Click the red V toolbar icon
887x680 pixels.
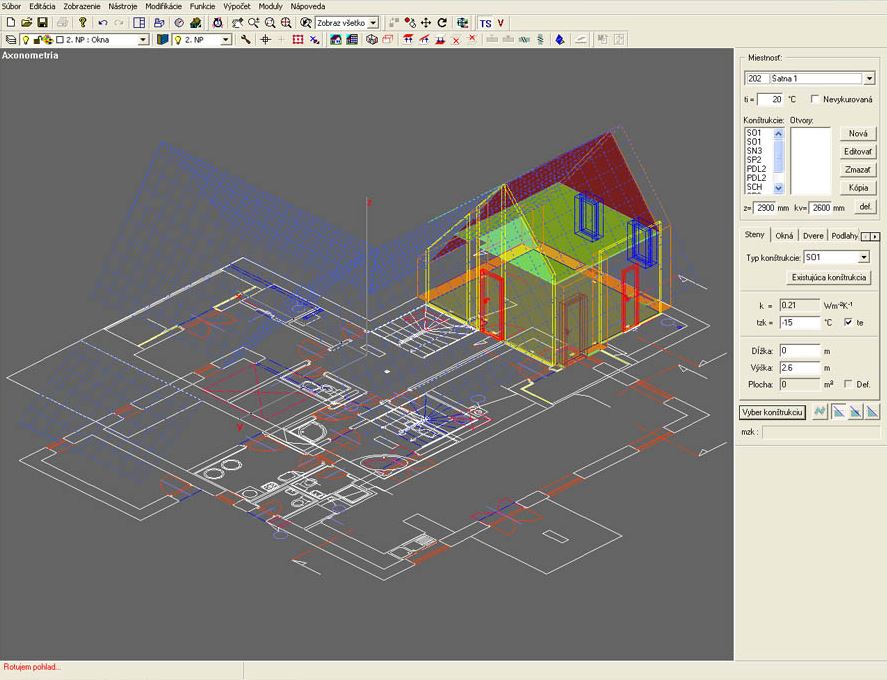pos(500,22)
